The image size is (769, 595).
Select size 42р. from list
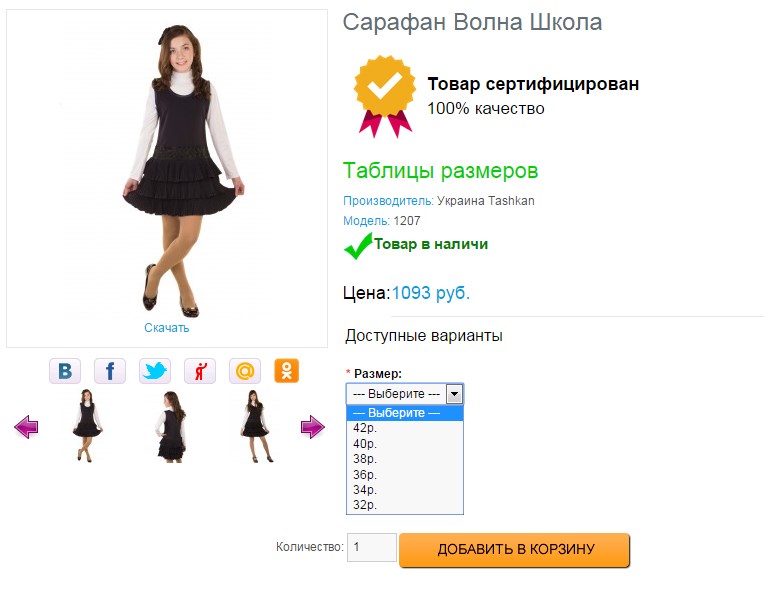tap(364, 428)
